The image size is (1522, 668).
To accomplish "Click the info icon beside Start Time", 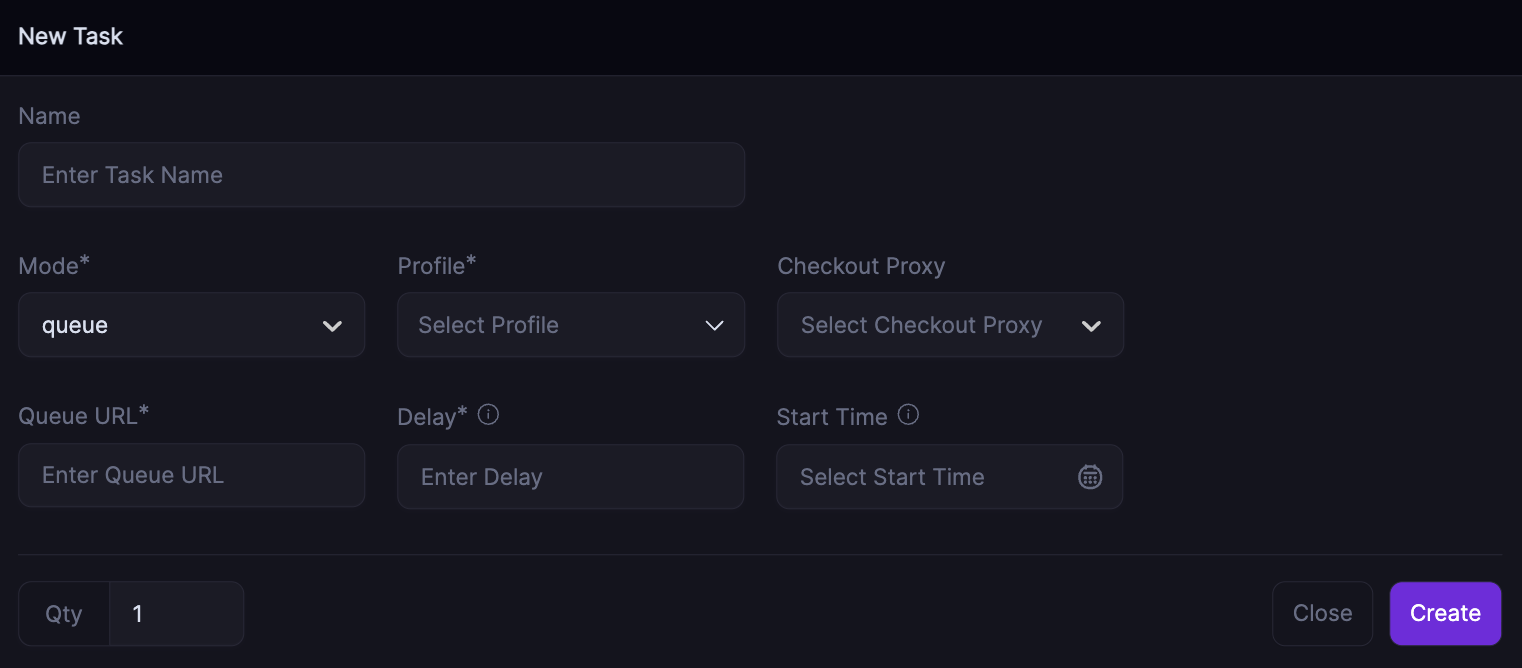I will tap(908, 415).
